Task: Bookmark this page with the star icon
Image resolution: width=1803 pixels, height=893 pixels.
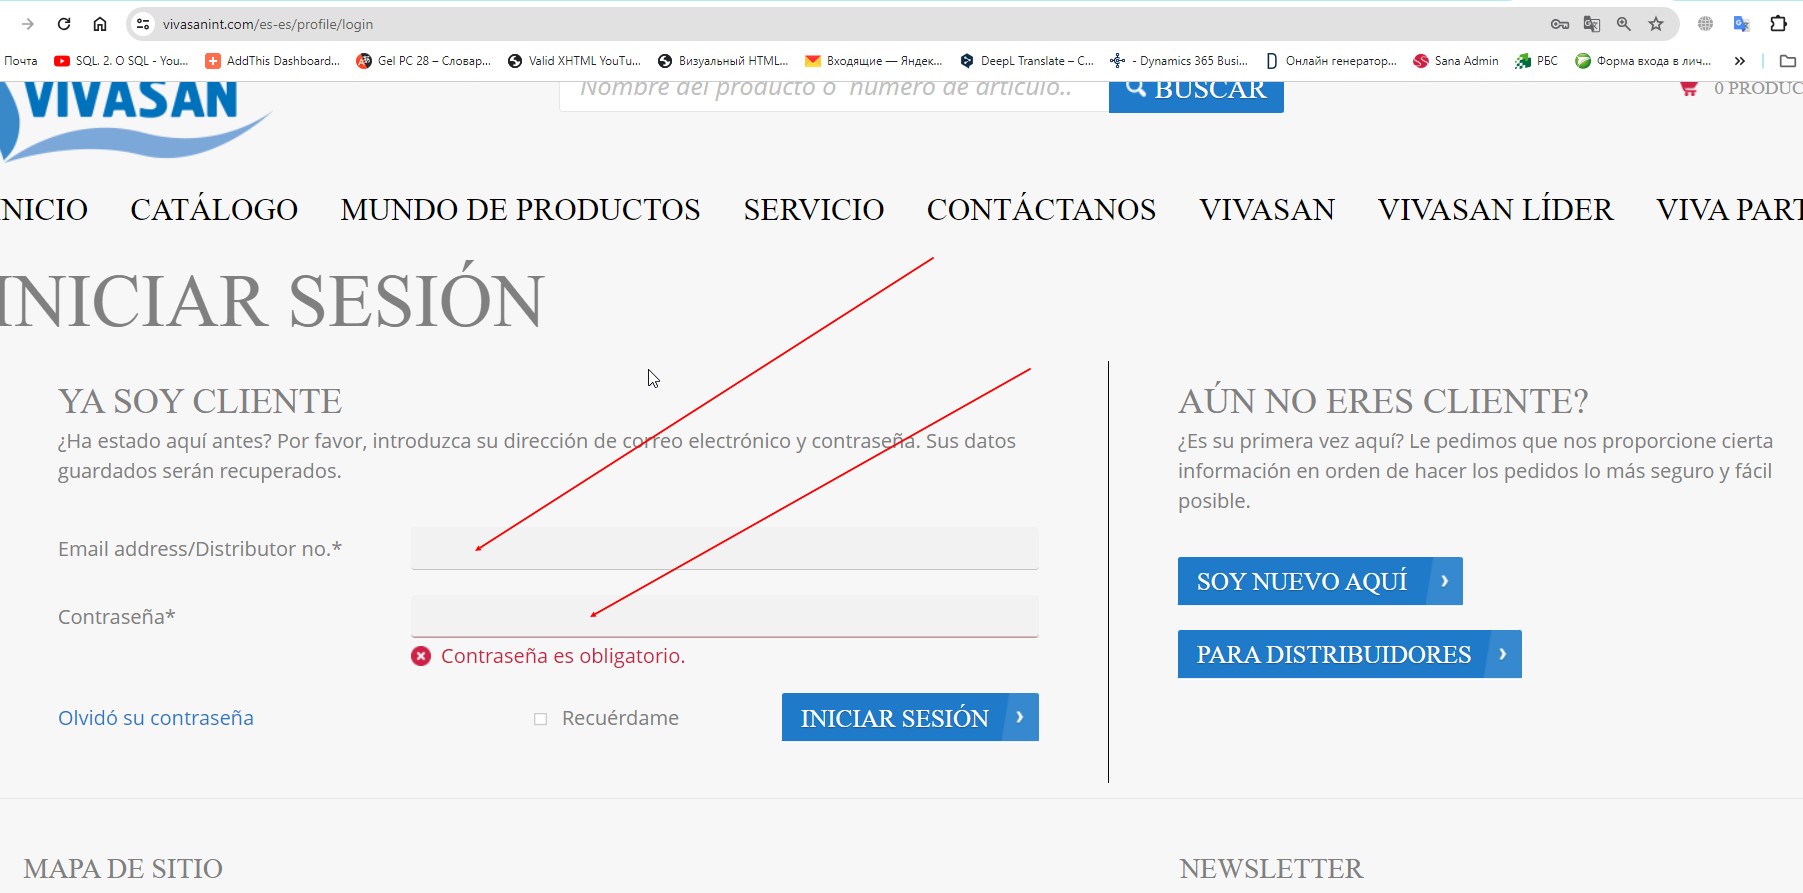Action: [1656, 24]
